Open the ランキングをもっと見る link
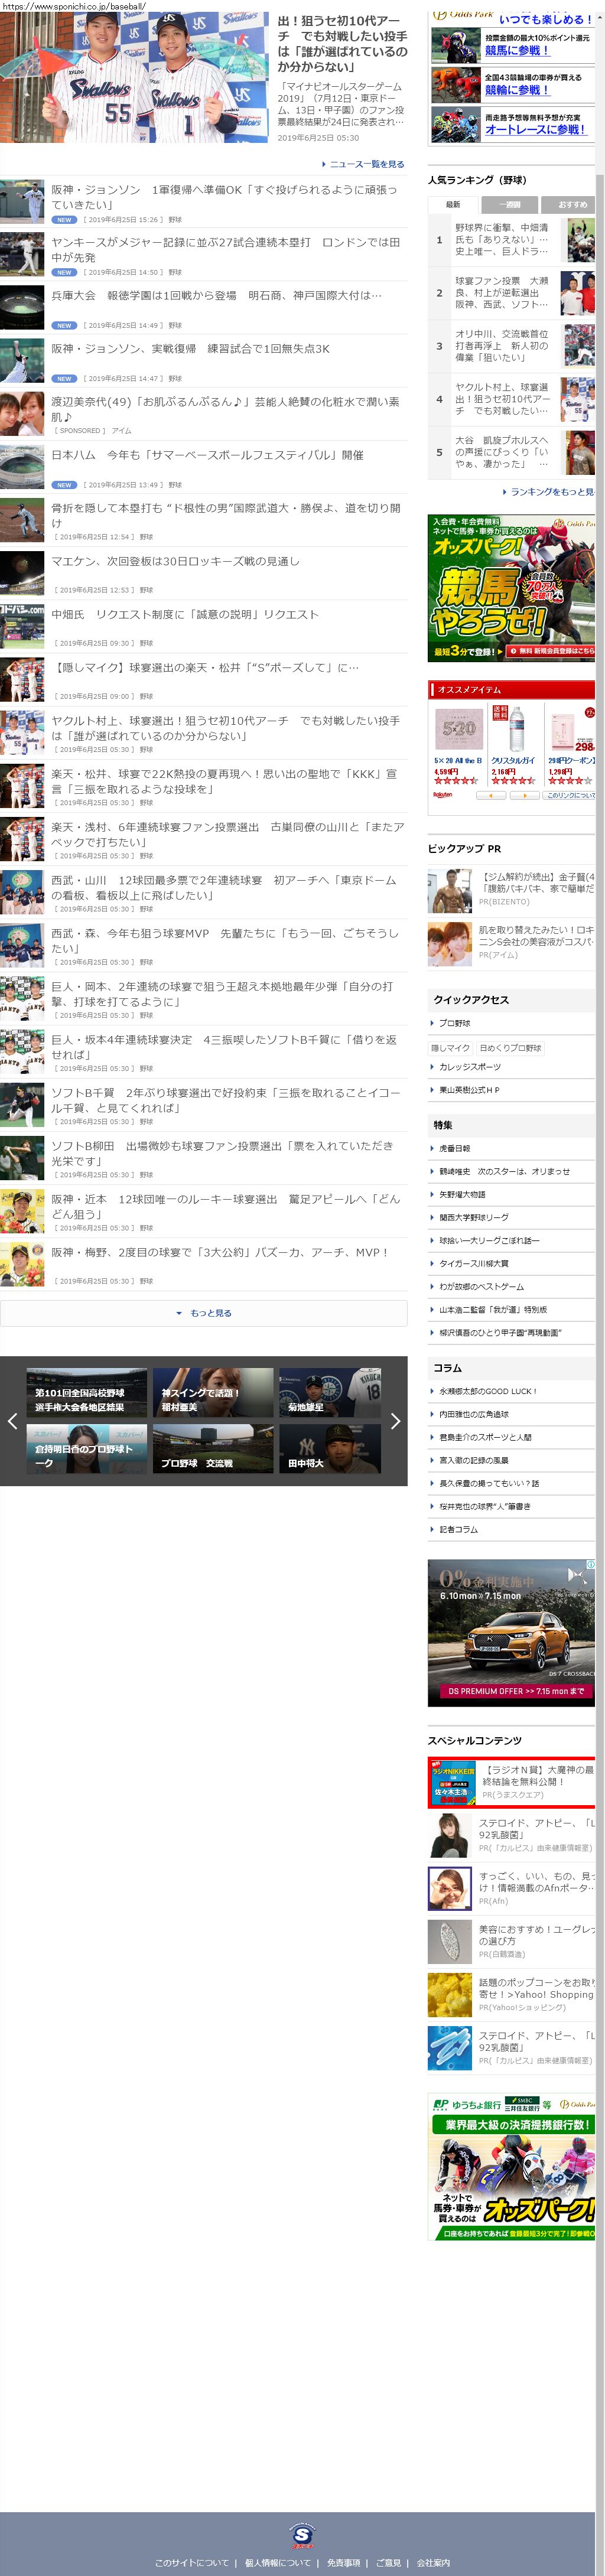Screen dimensions: 605x2576 (548, 492)
